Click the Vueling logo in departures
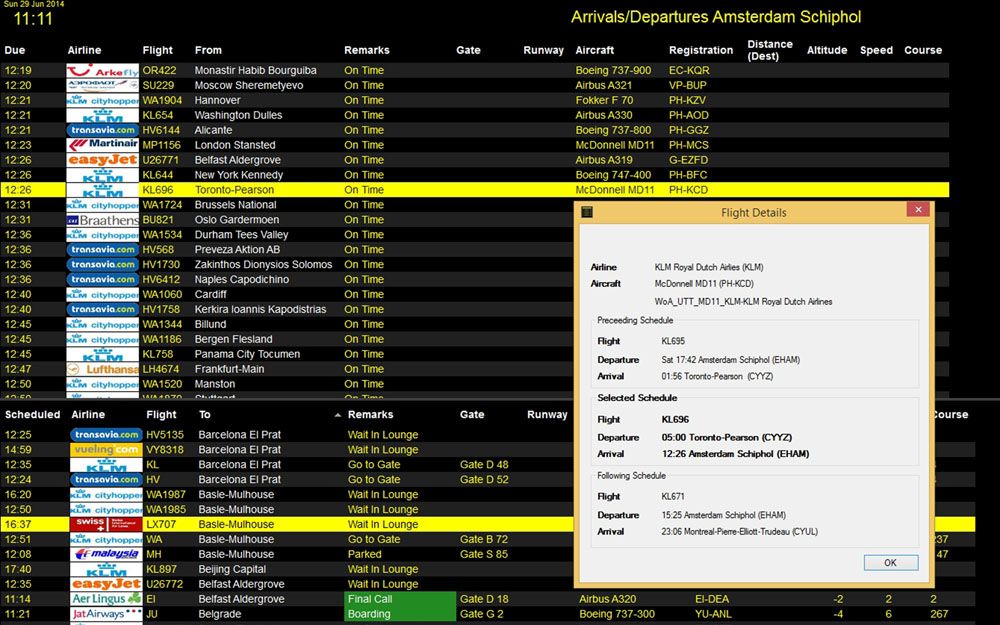The width and height of the screenshot is (1000, 625). [105, 450]
